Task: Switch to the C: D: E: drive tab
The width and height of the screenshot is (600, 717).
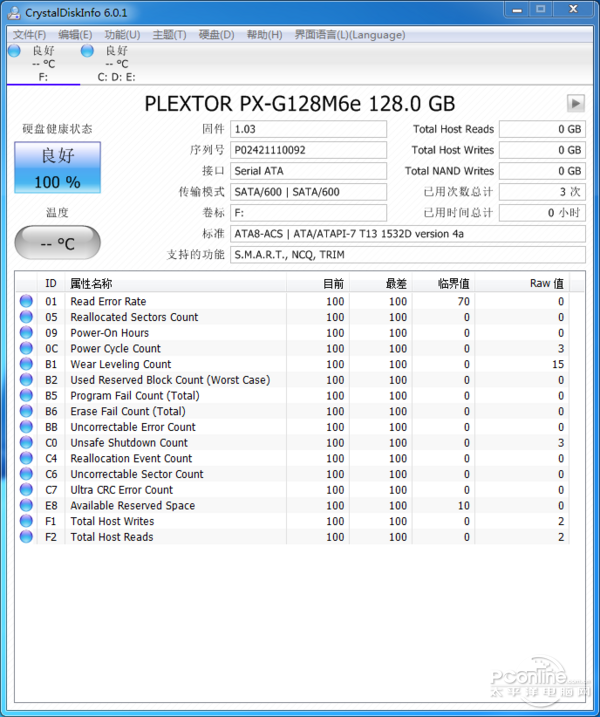Action: coord(116,63)
